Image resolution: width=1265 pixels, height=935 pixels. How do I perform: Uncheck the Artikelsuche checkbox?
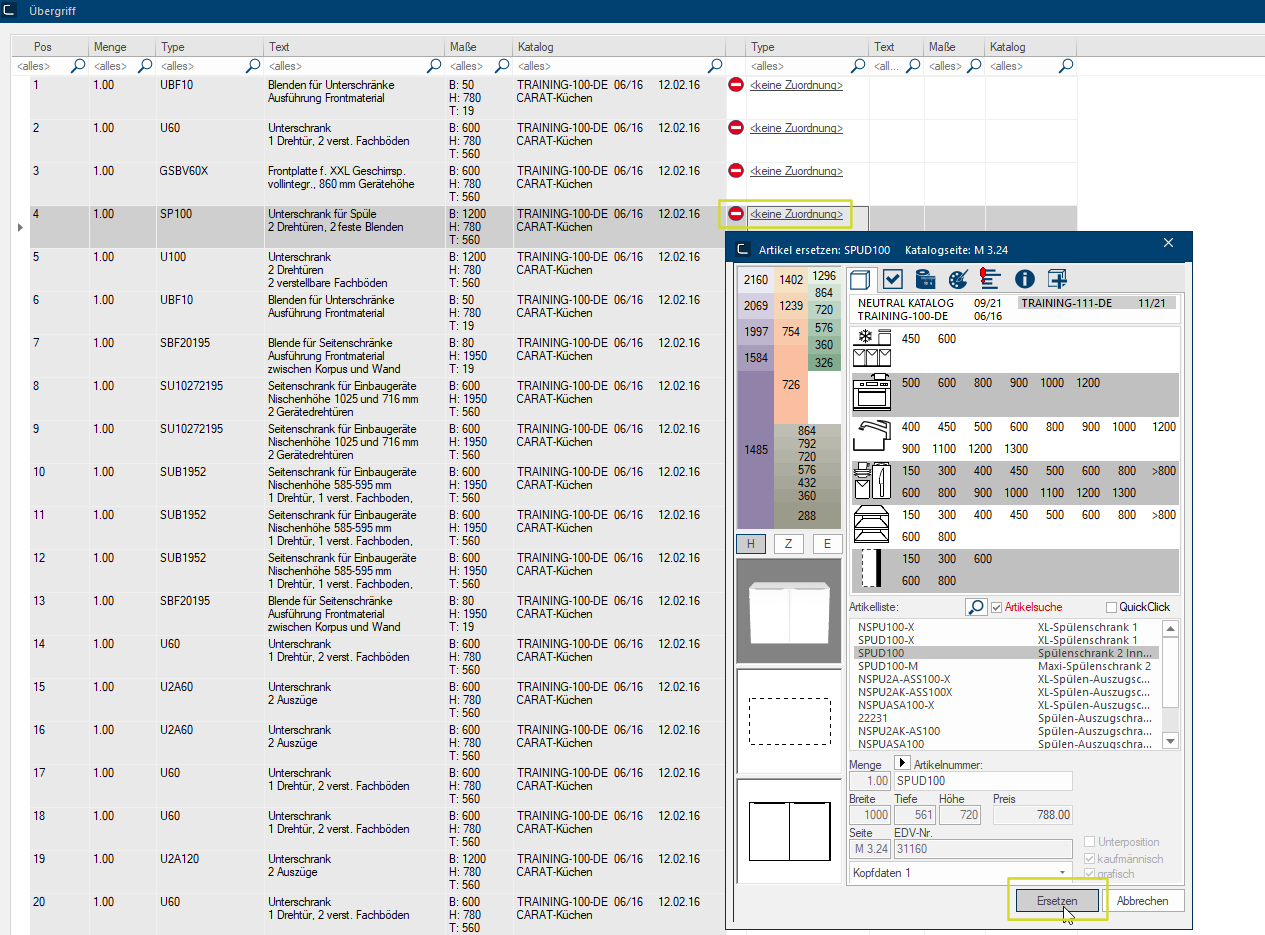click(996, 607)
